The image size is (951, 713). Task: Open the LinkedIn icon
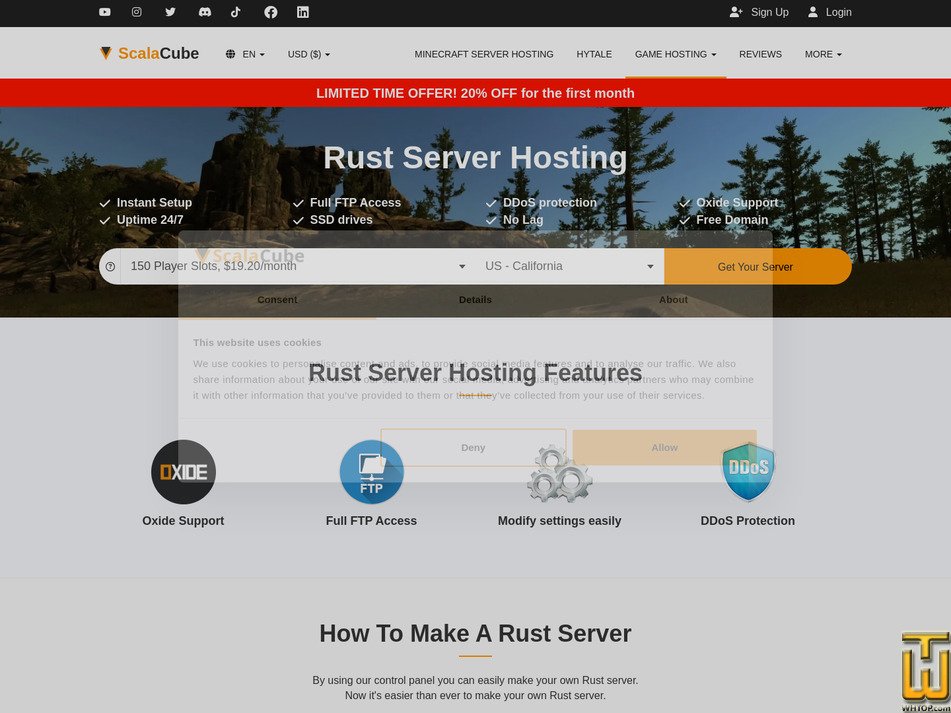[302, 12]
